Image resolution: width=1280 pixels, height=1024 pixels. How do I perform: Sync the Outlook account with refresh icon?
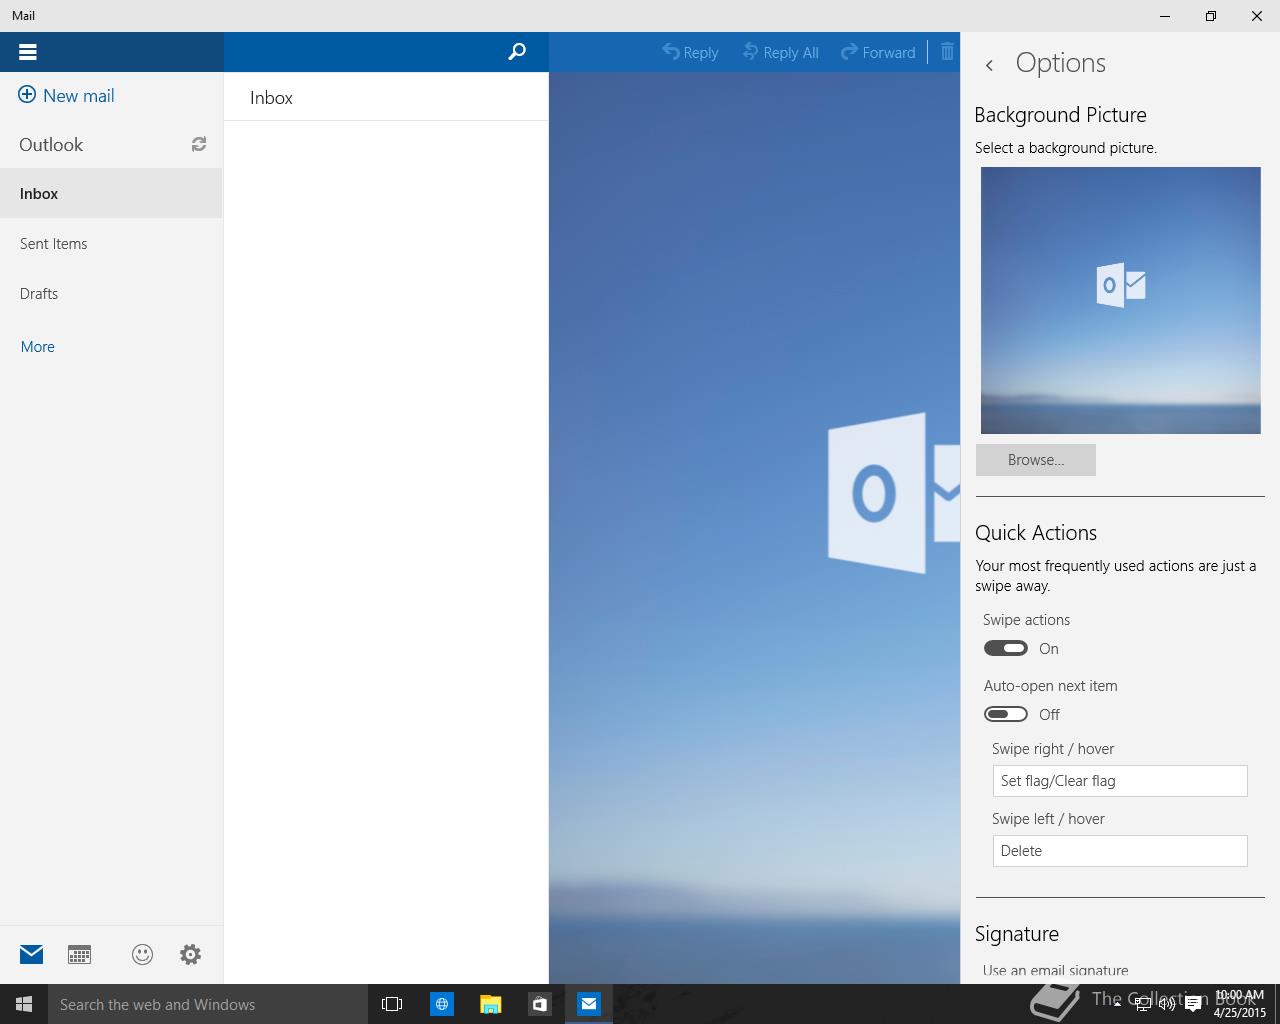pos(199,145)
